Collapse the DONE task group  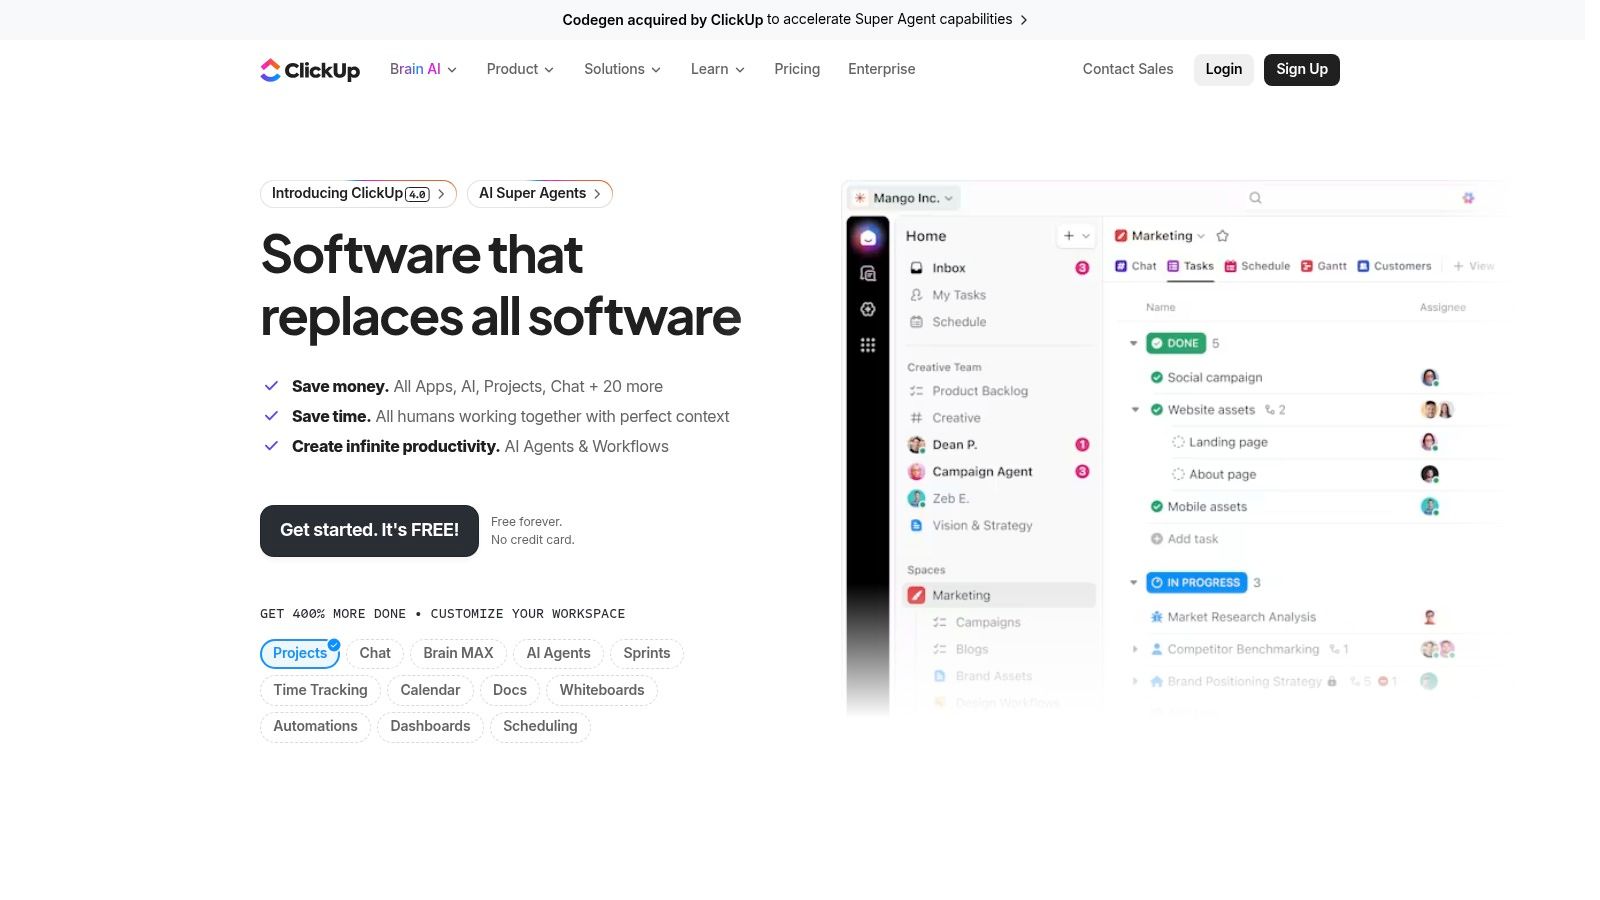tap(1134, 343)
